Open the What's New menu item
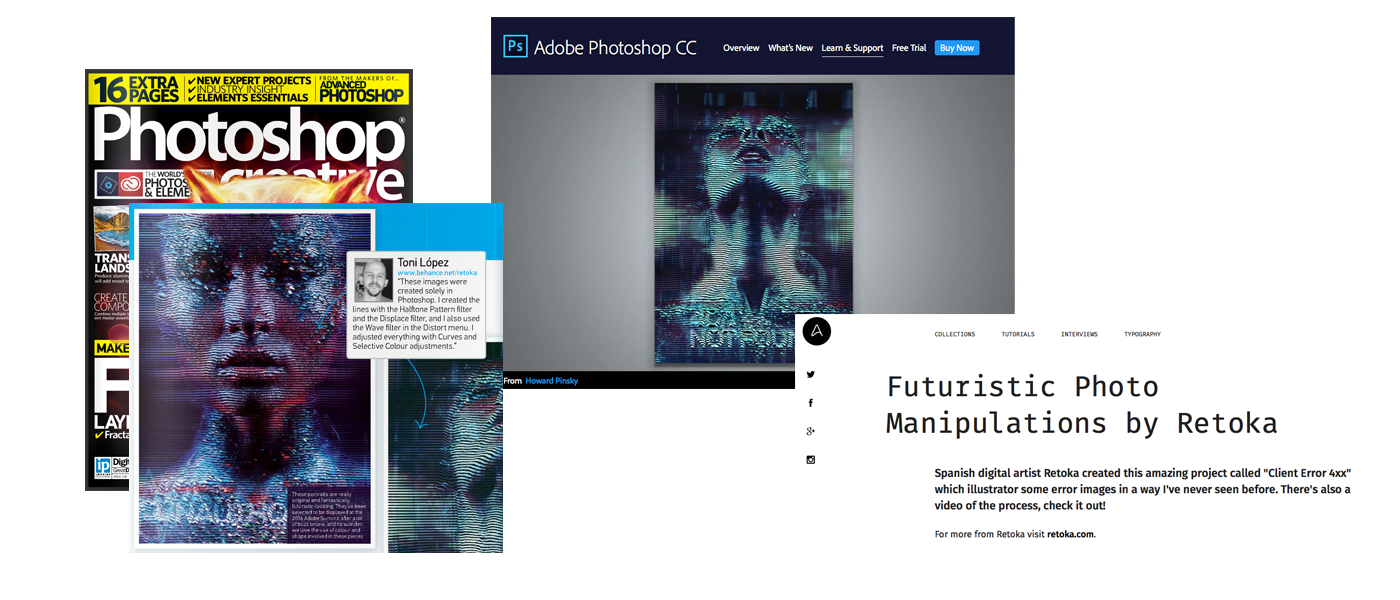Screen dimensions: 1400x600 tap(790, 48)
